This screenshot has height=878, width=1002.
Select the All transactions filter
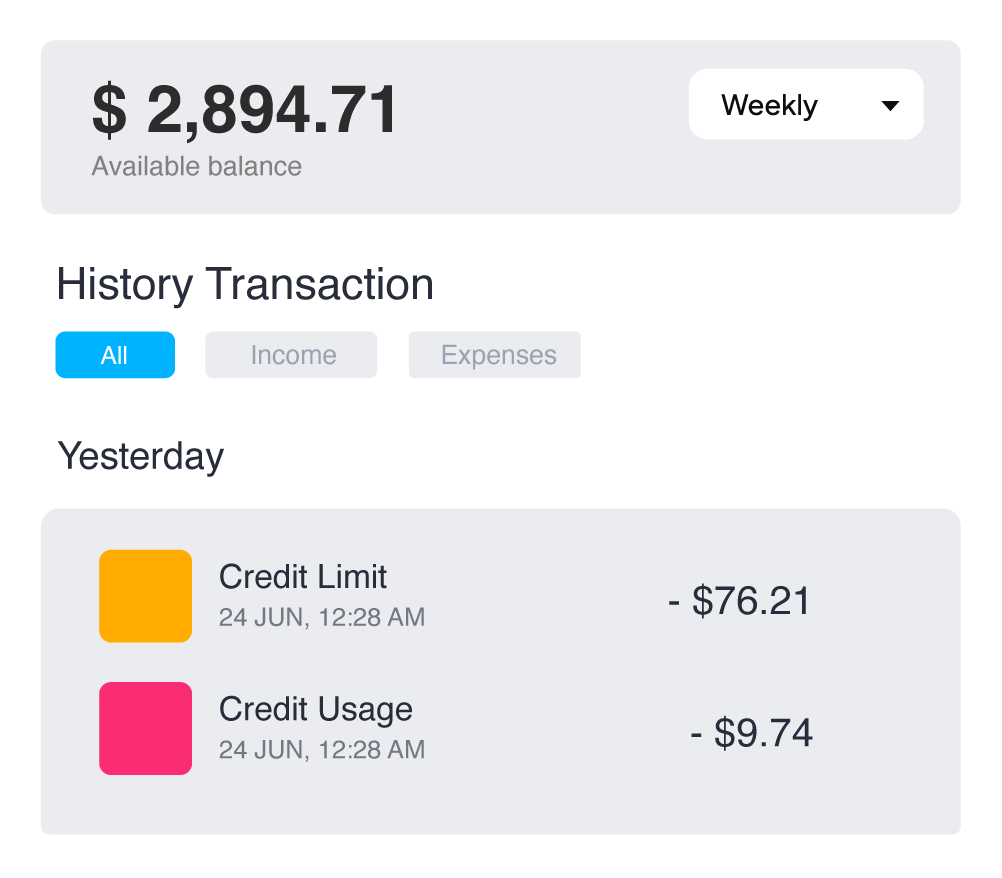[x=115, y=355]
